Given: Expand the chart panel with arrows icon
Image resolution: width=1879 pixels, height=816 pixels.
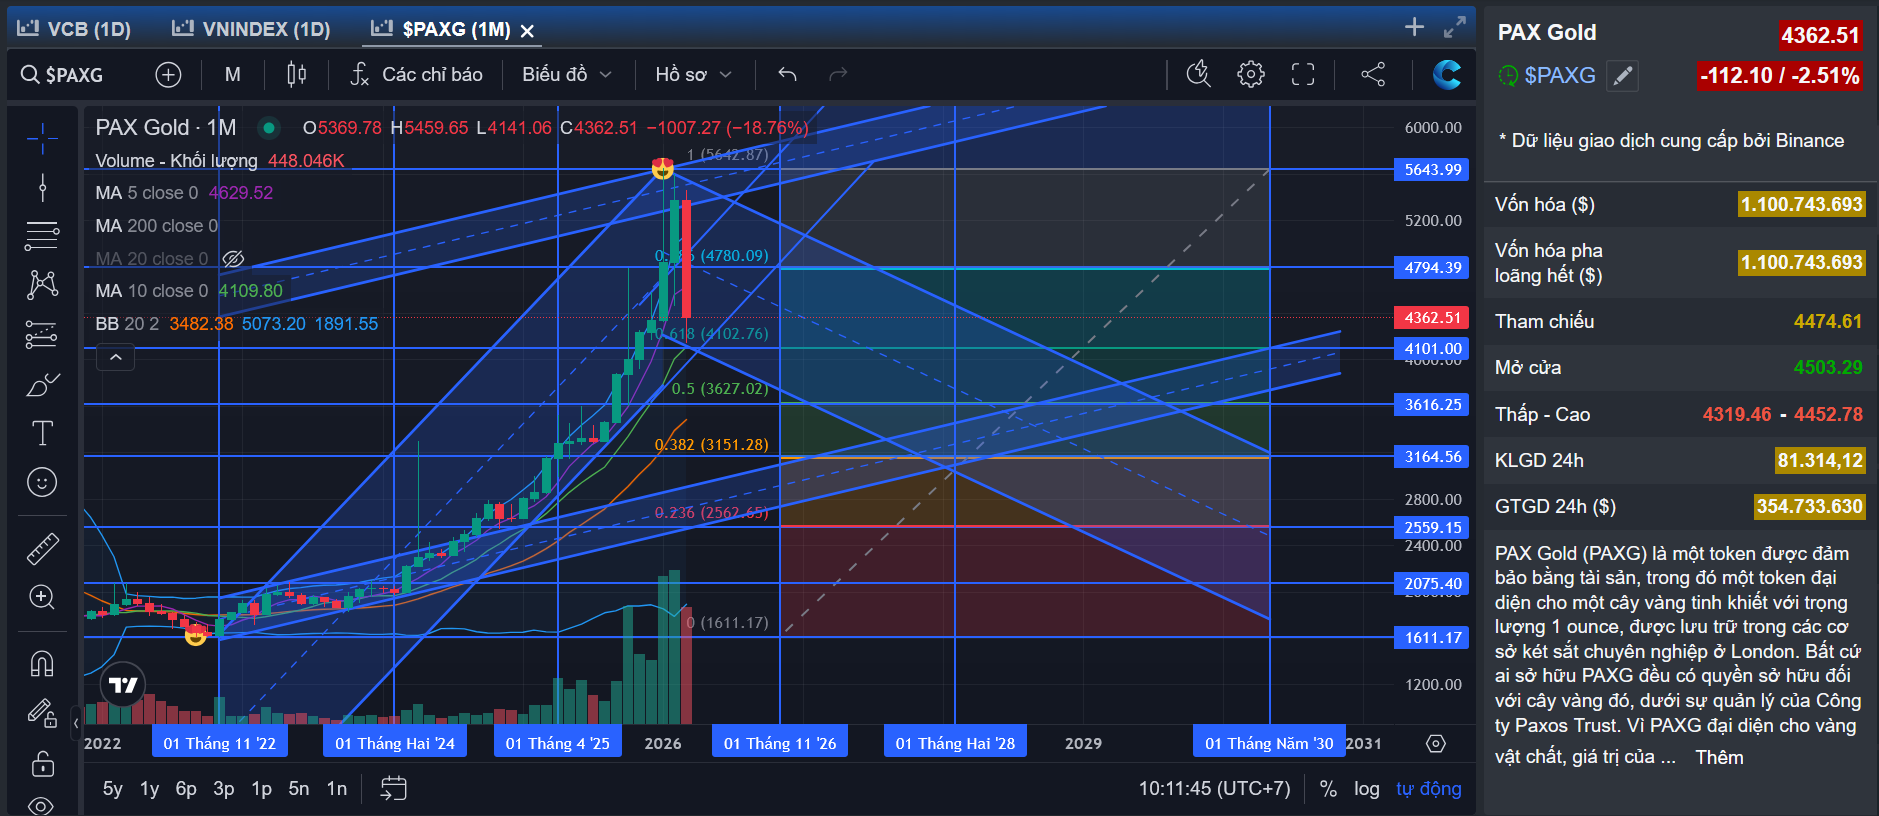Looking at the screenshot, I should coord(1455,27).
